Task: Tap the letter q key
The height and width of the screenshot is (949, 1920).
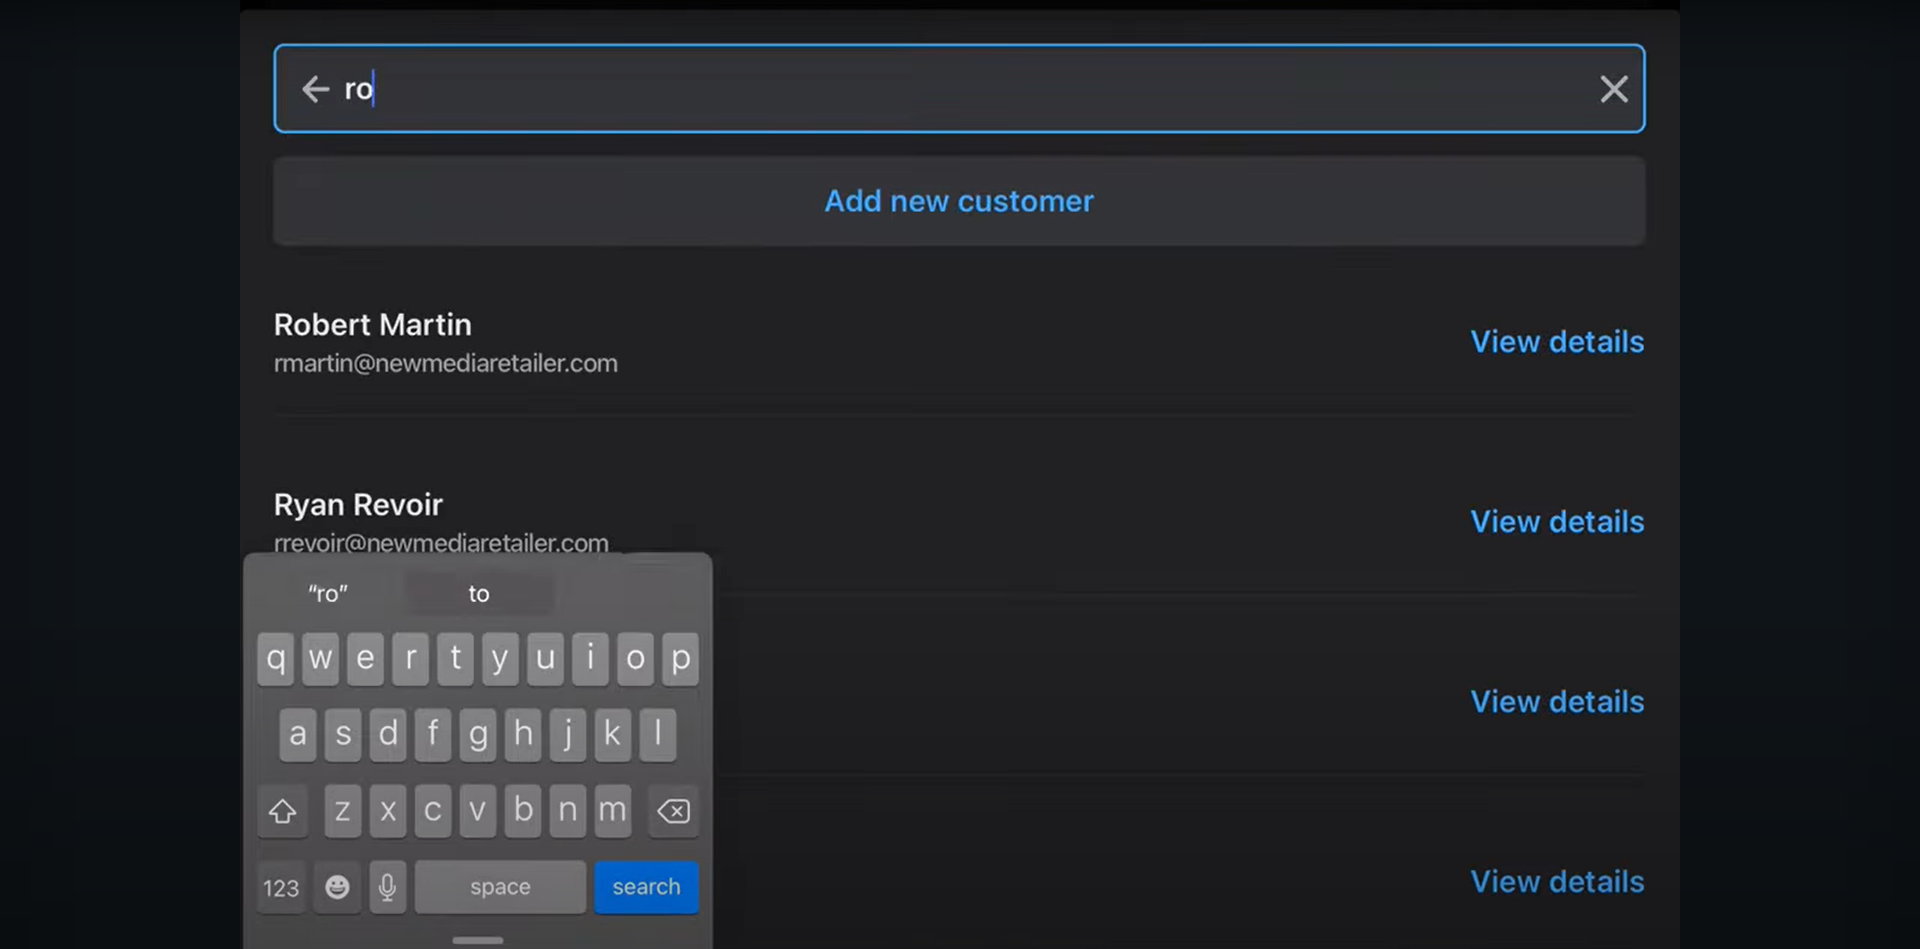Action: (x=276, y=659)
